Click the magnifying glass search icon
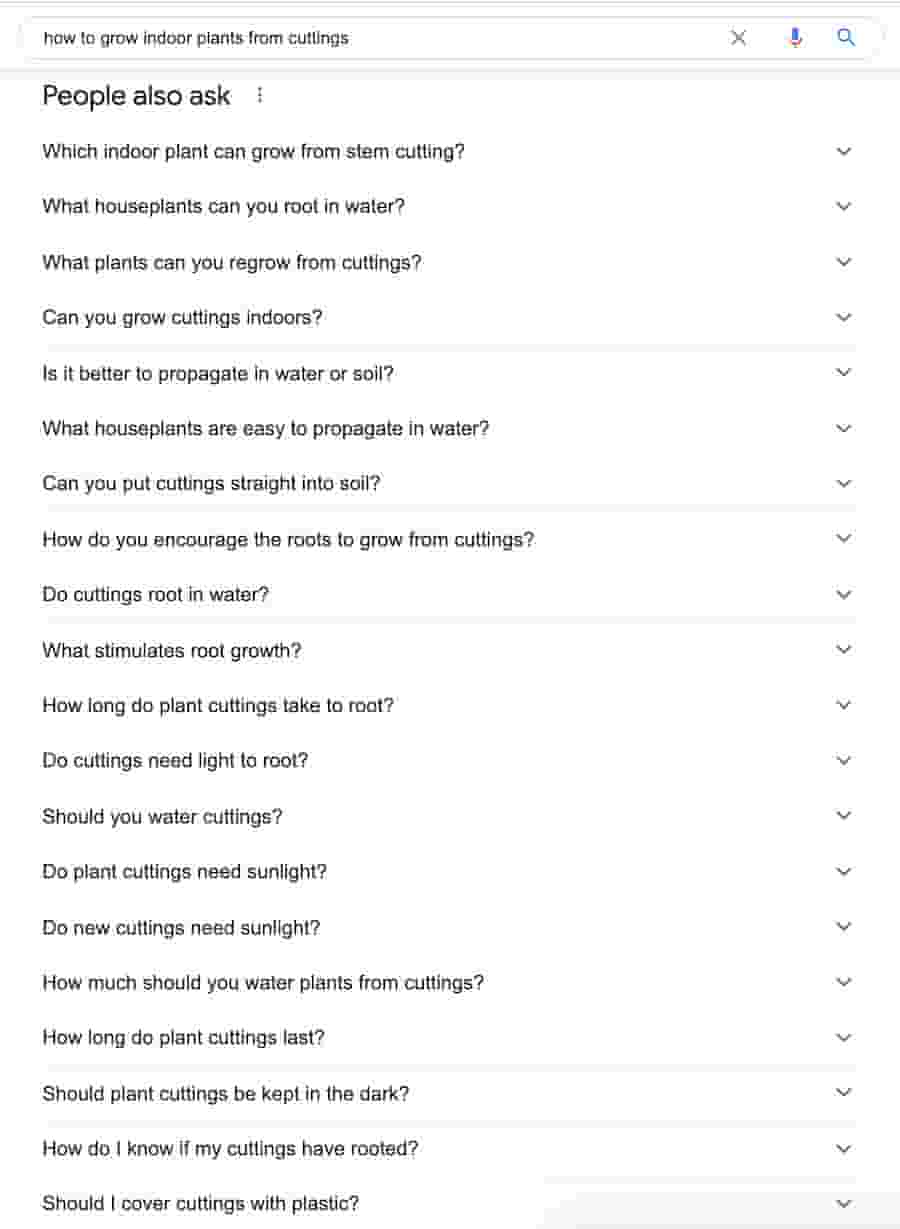Screen dimensions: 900x1229 click(x=846, y=37)
